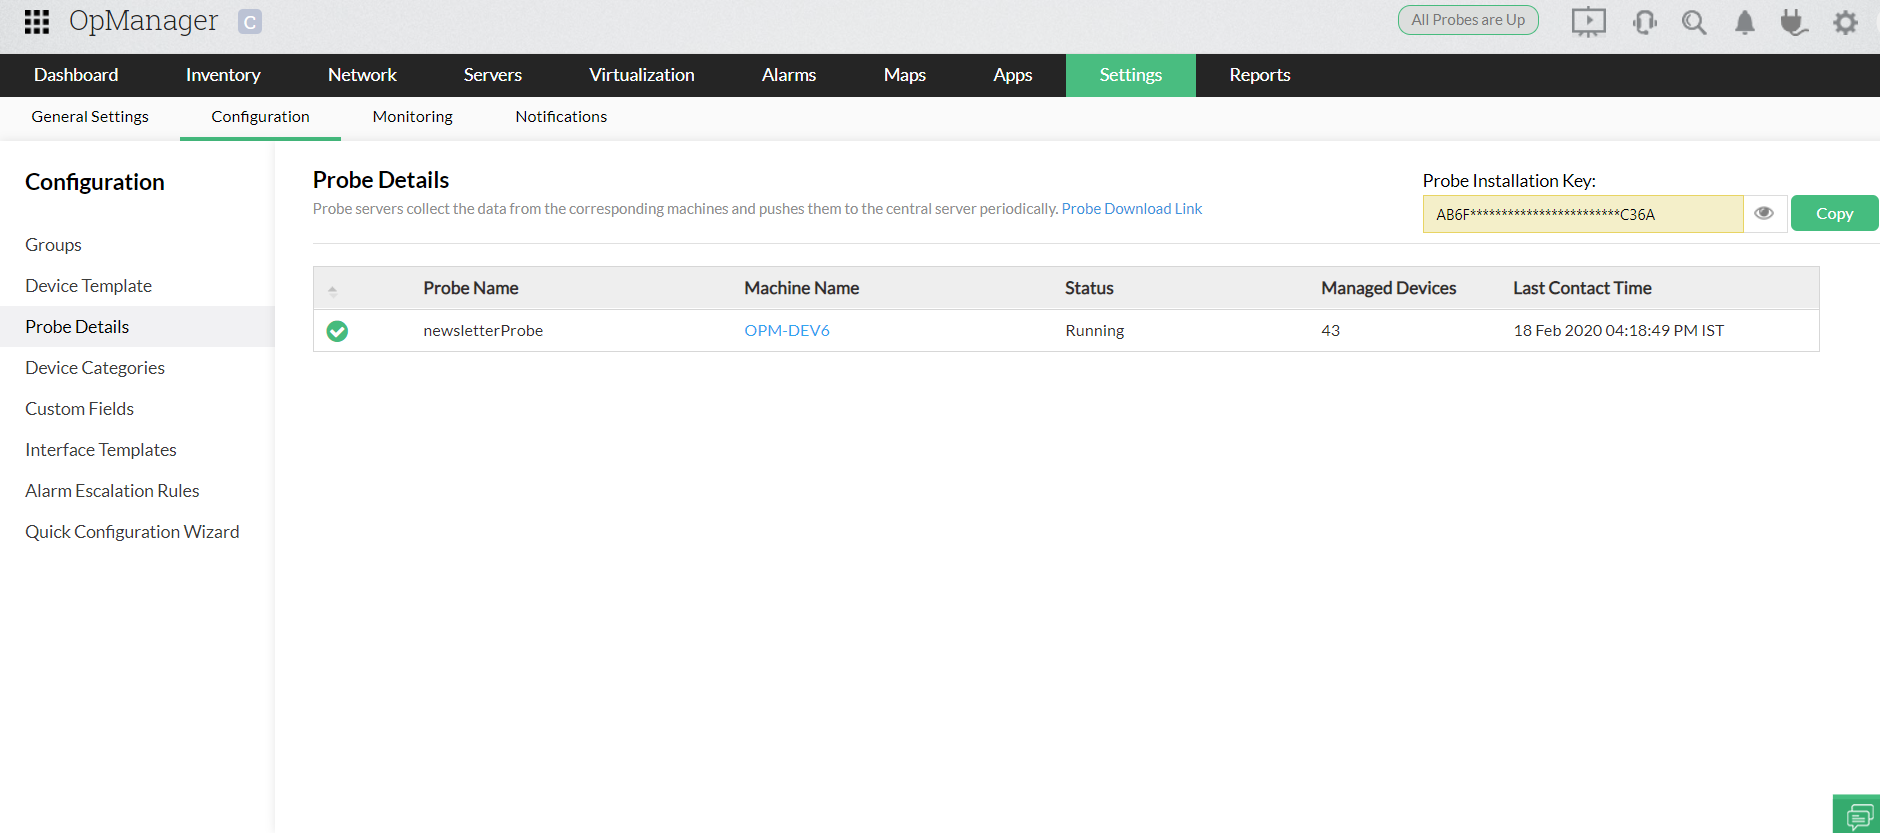Open the search magnifier icon
Viewport: 1880px width, 837px height.
pos(1694,22)
